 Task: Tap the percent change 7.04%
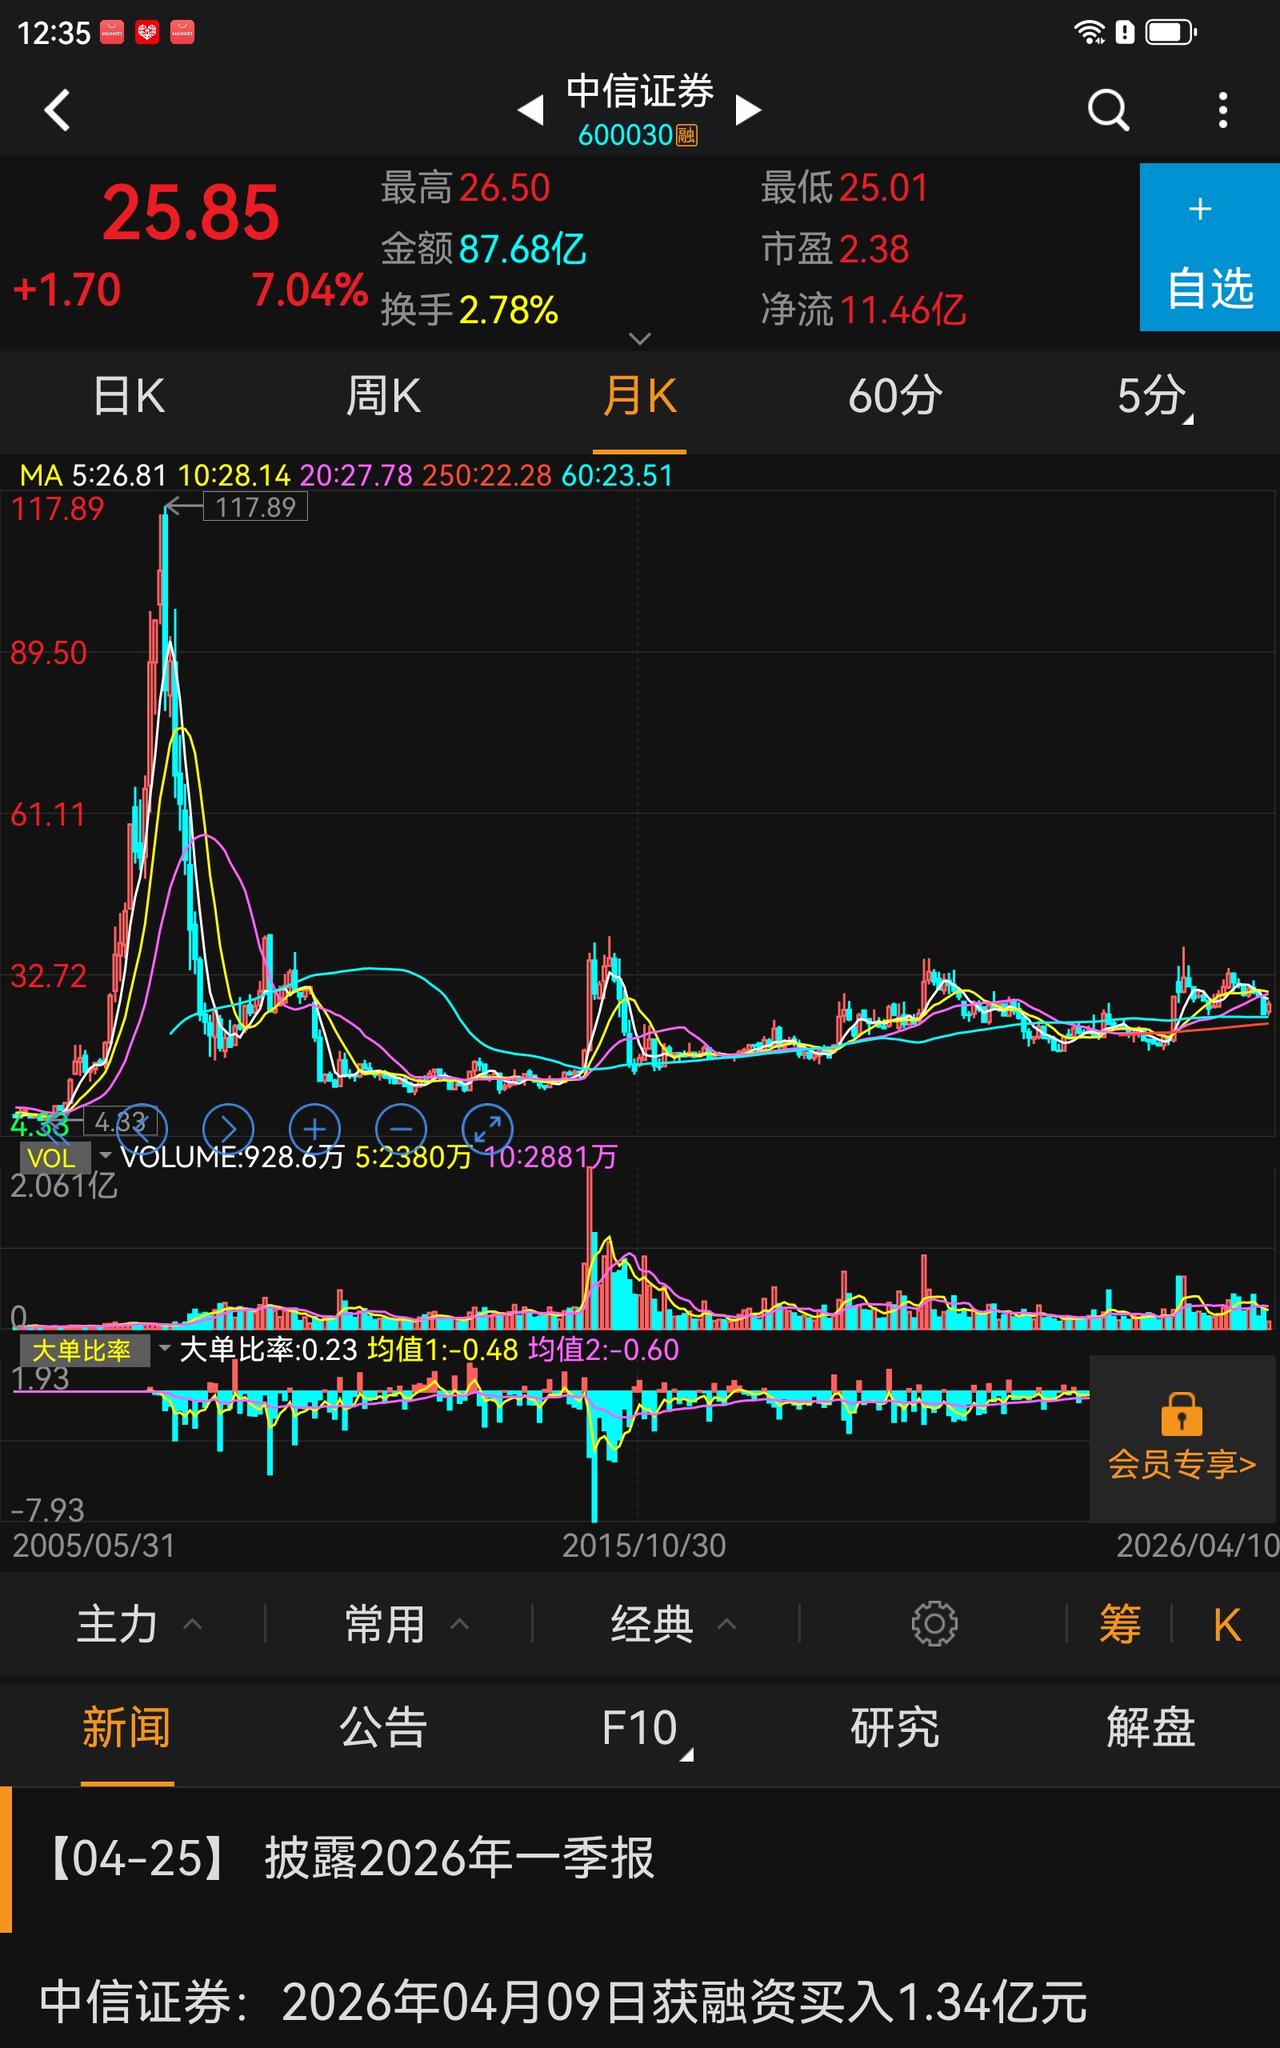coord(309,291)
